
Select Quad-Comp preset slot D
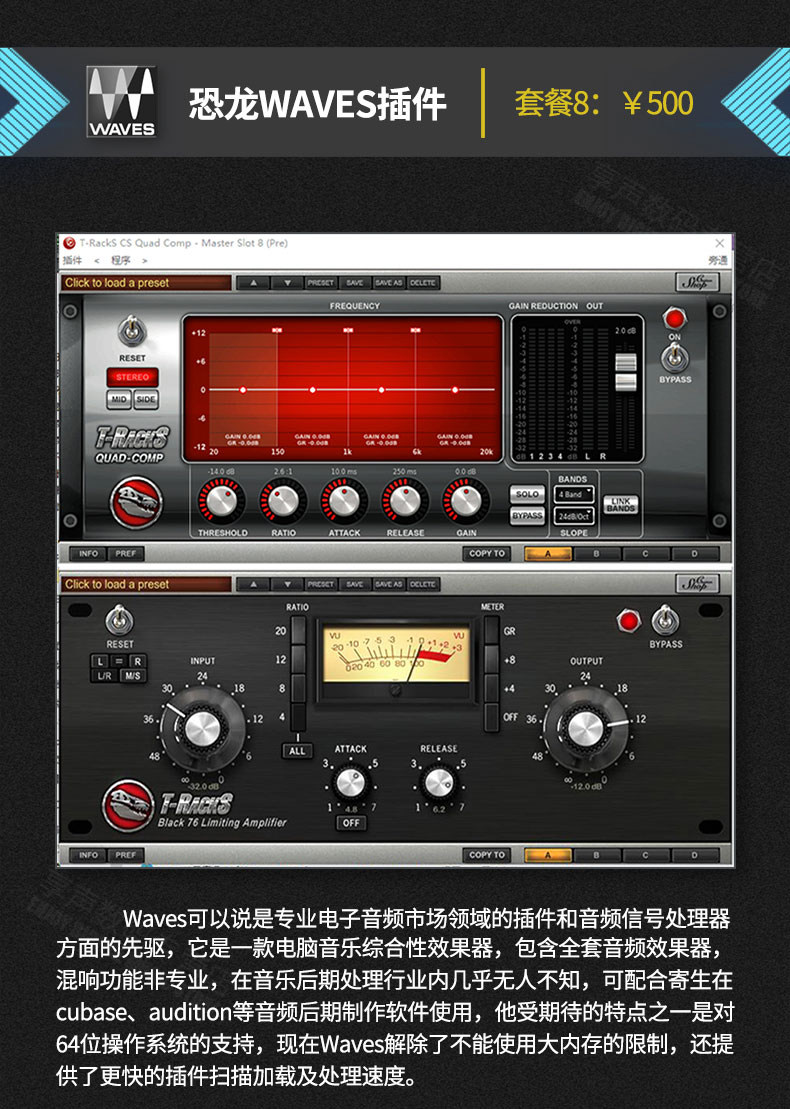pyautogui.click(x=694, y=554)
